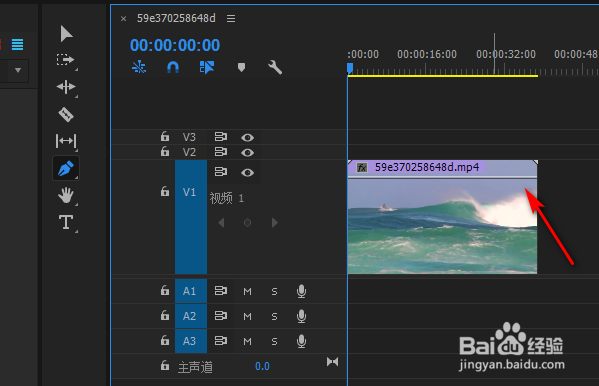Toggle lock on track V2

click(x=165, y=151)
